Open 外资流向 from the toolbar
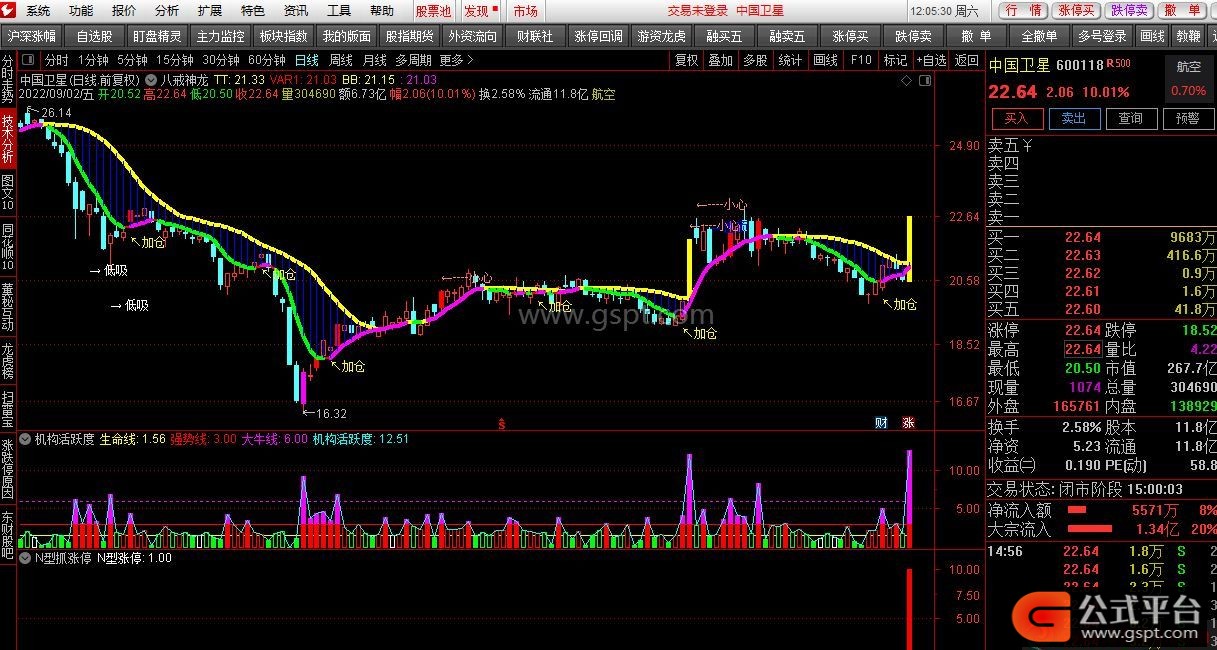1217x650 pixels. click(x=472, y=36)
